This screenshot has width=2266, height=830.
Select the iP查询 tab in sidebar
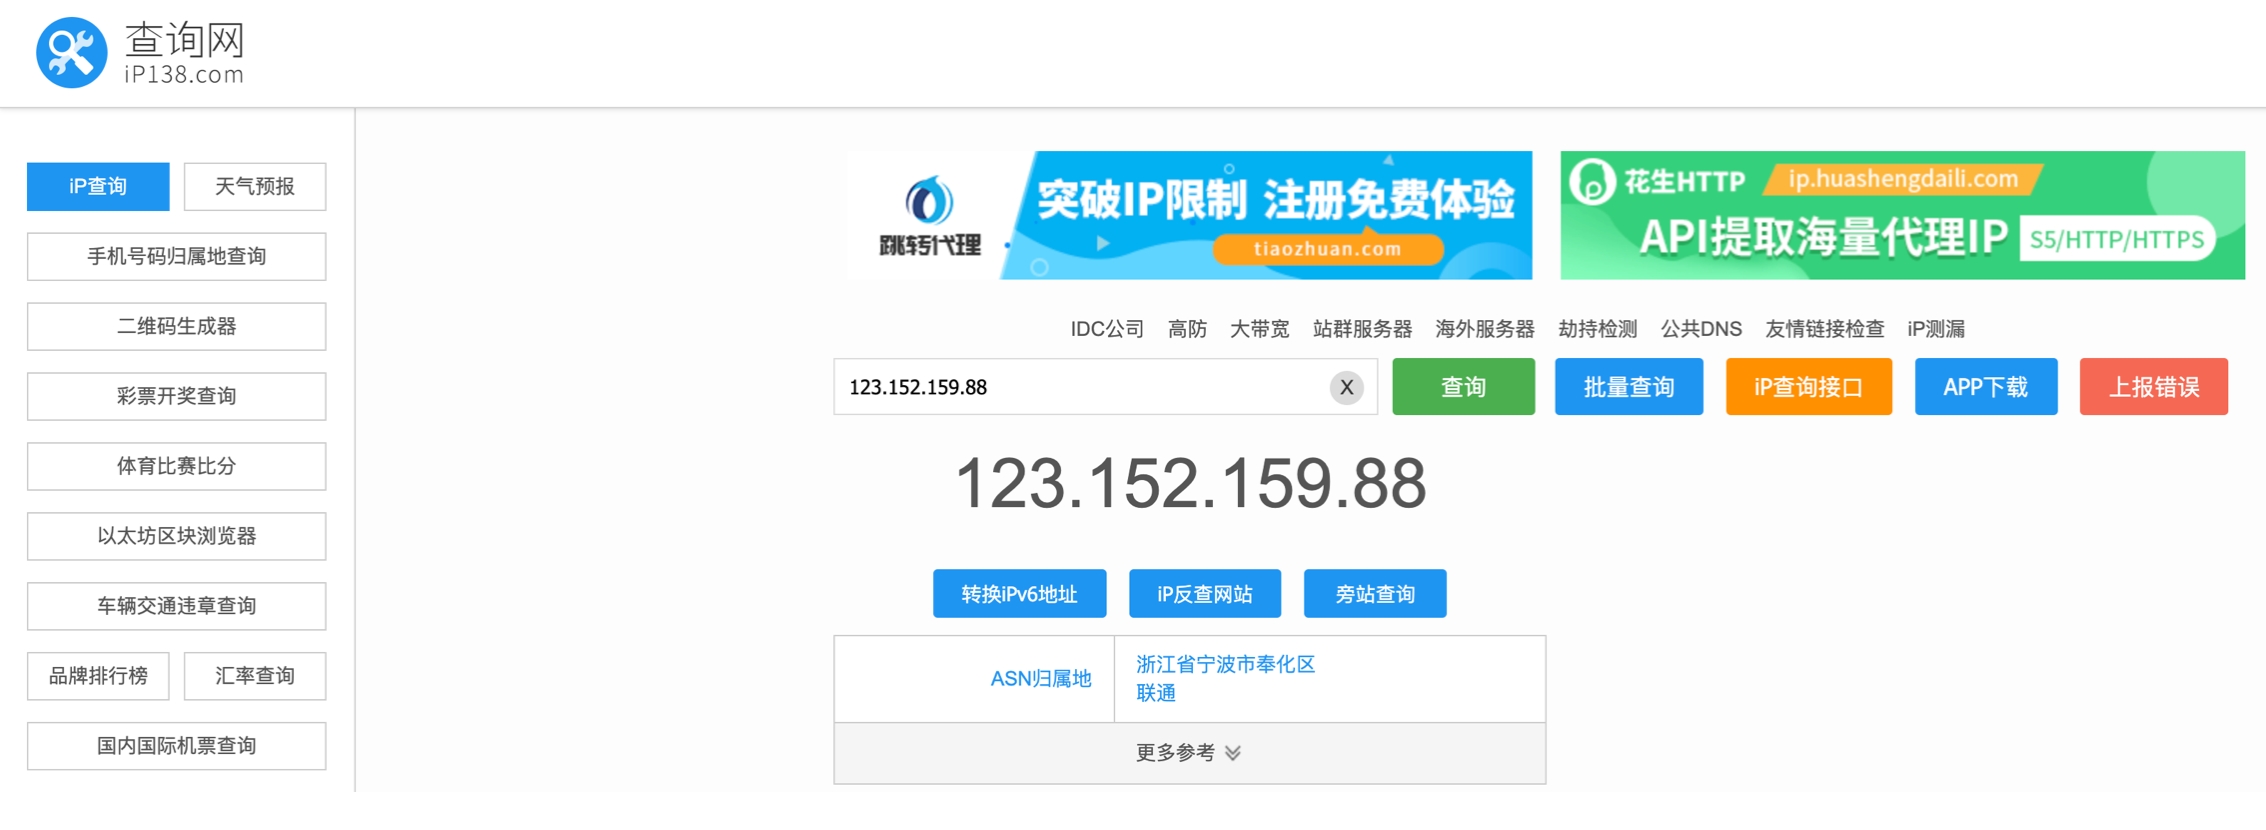98,186
